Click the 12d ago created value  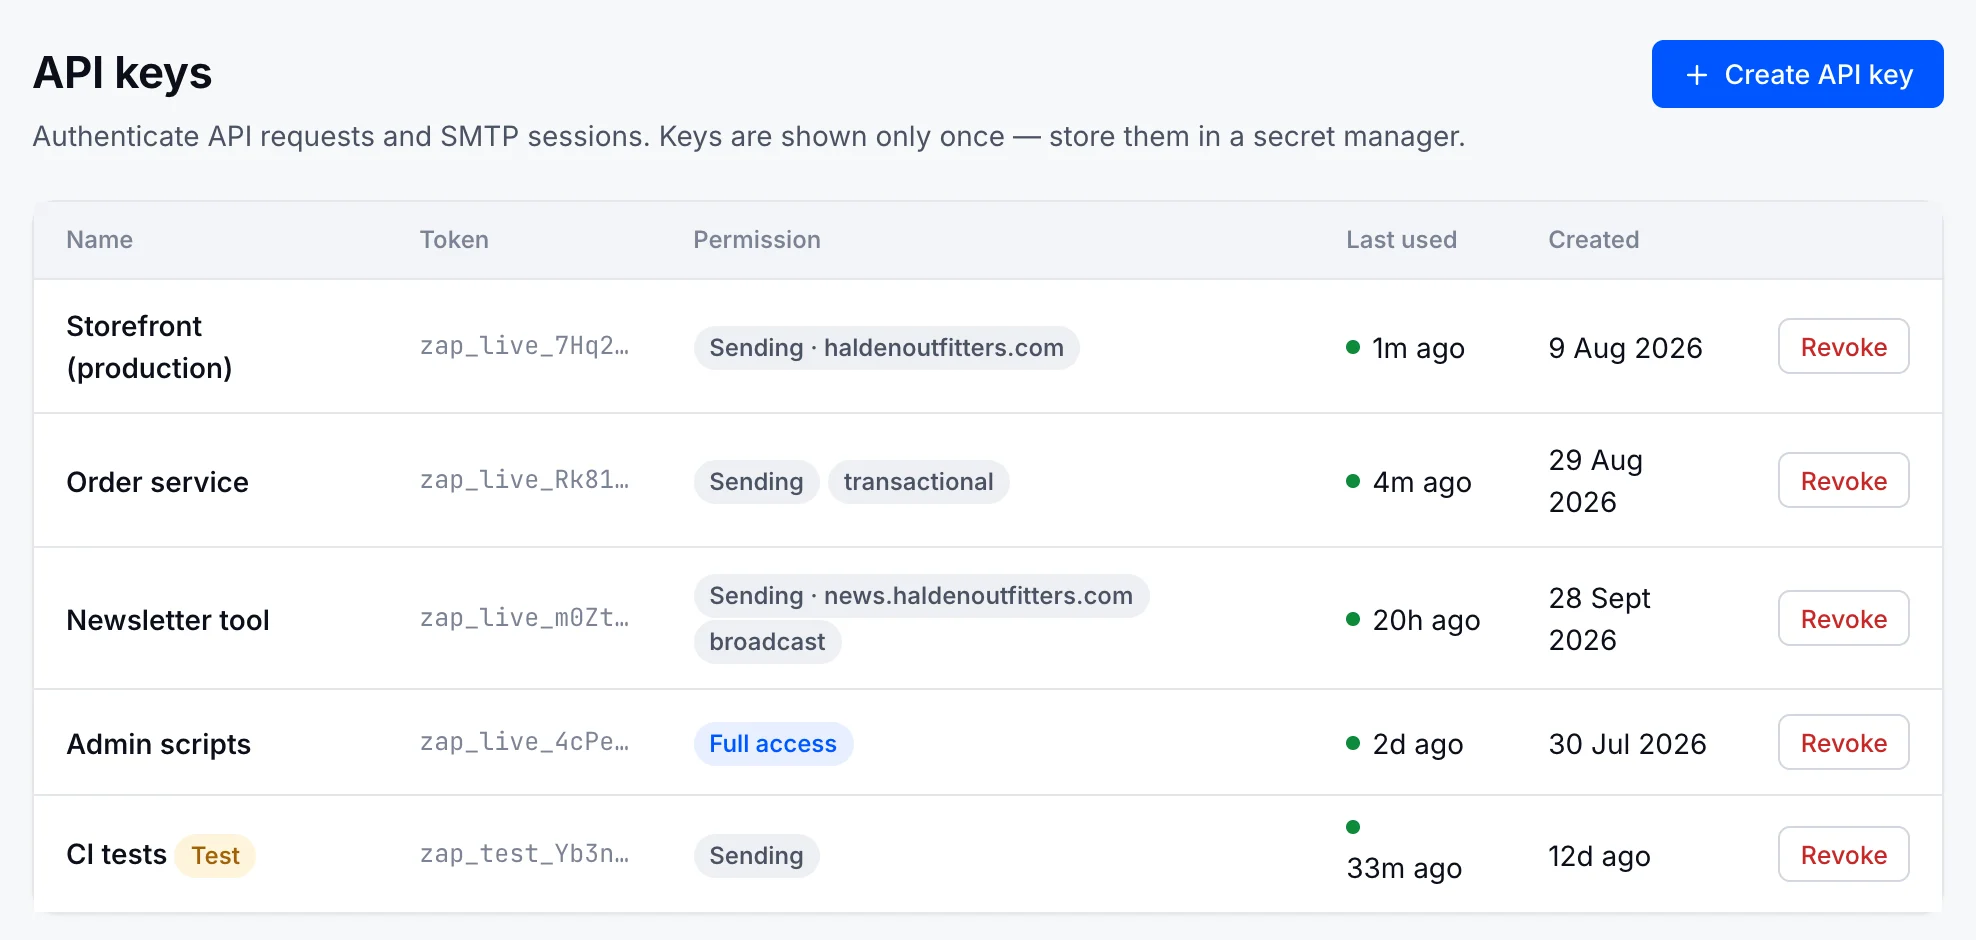coord(1599,856)
